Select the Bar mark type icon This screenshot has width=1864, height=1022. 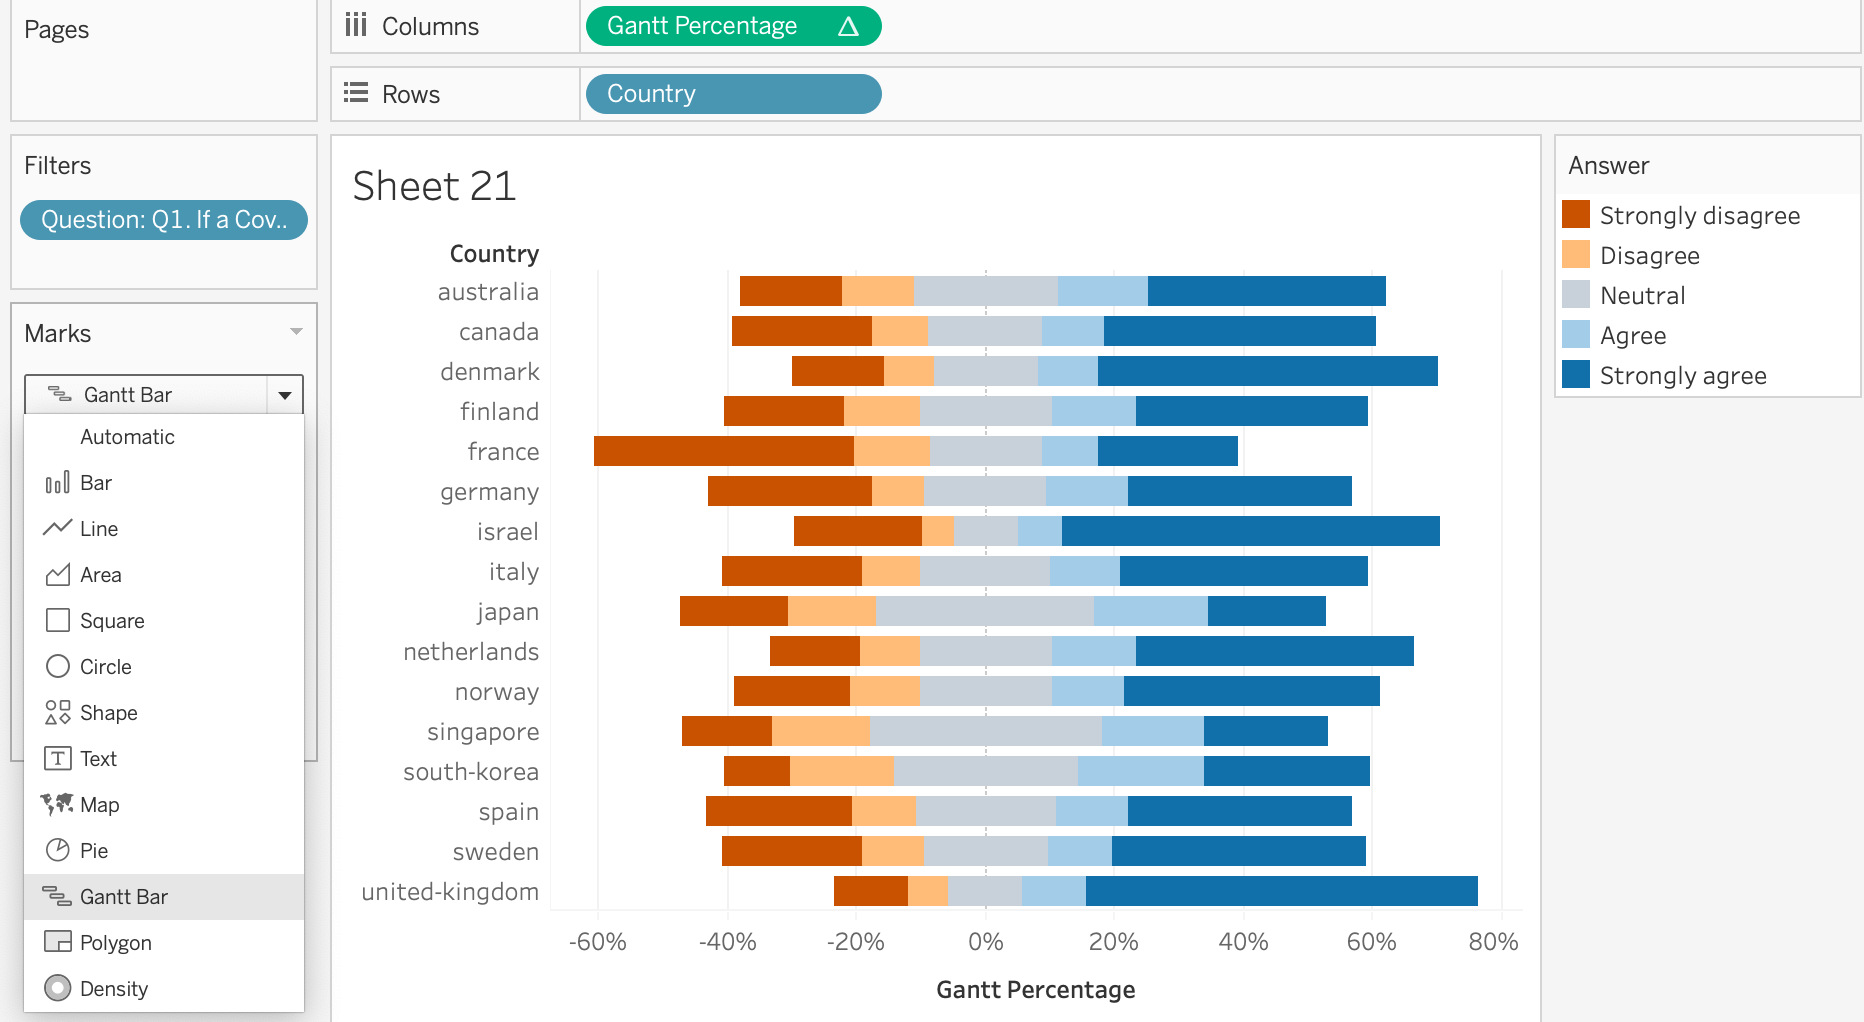pyautogui.click(x=58, y=483)
